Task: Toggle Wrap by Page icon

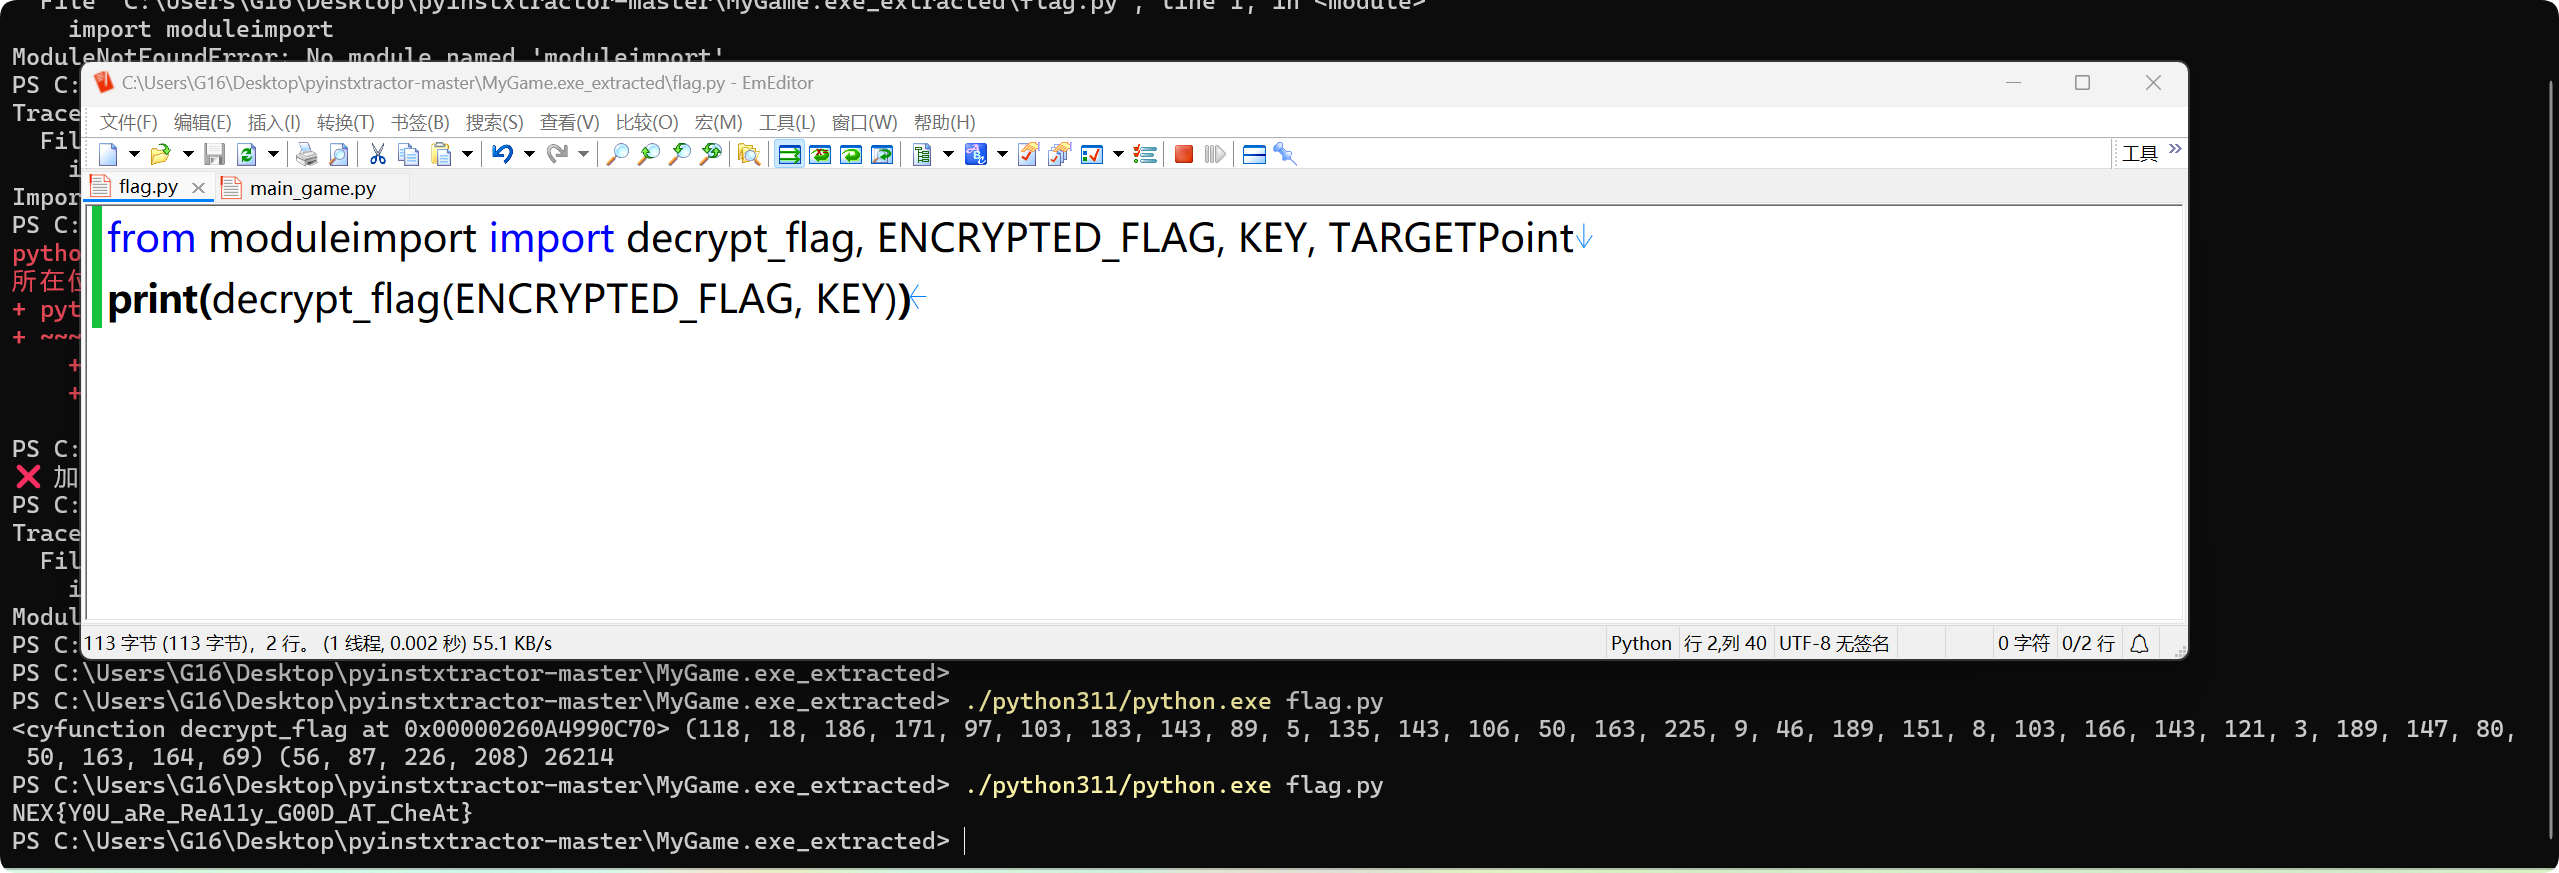Action: tap(882, 154)
